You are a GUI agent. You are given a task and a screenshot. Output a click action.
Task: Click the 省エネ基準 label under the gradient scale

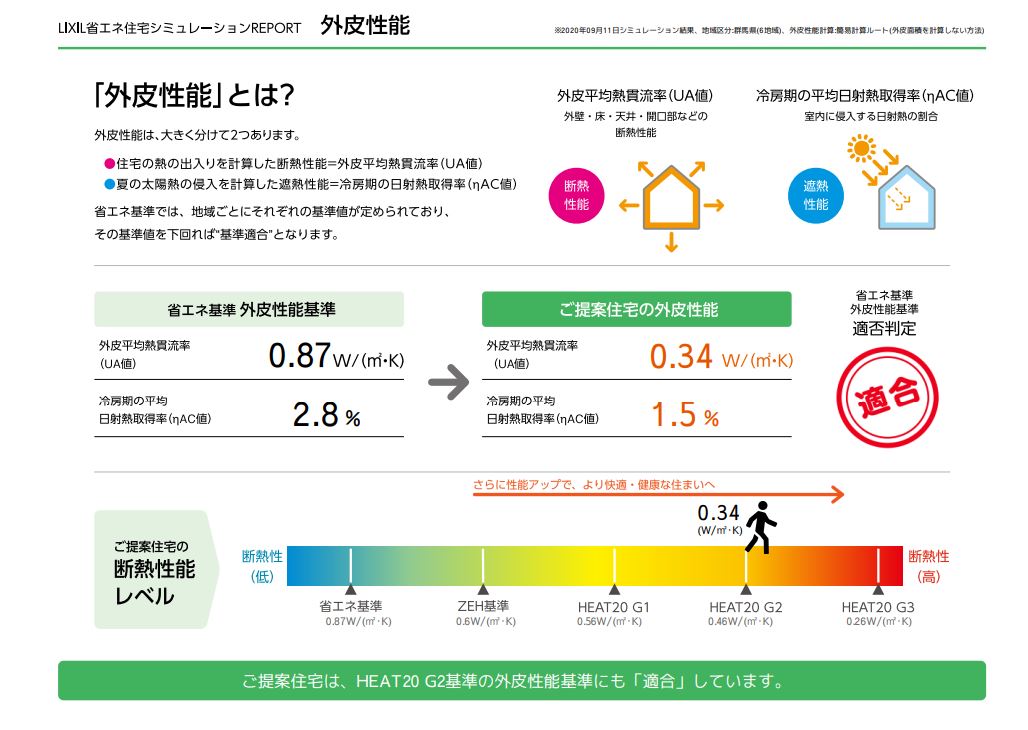coord(351,607)
